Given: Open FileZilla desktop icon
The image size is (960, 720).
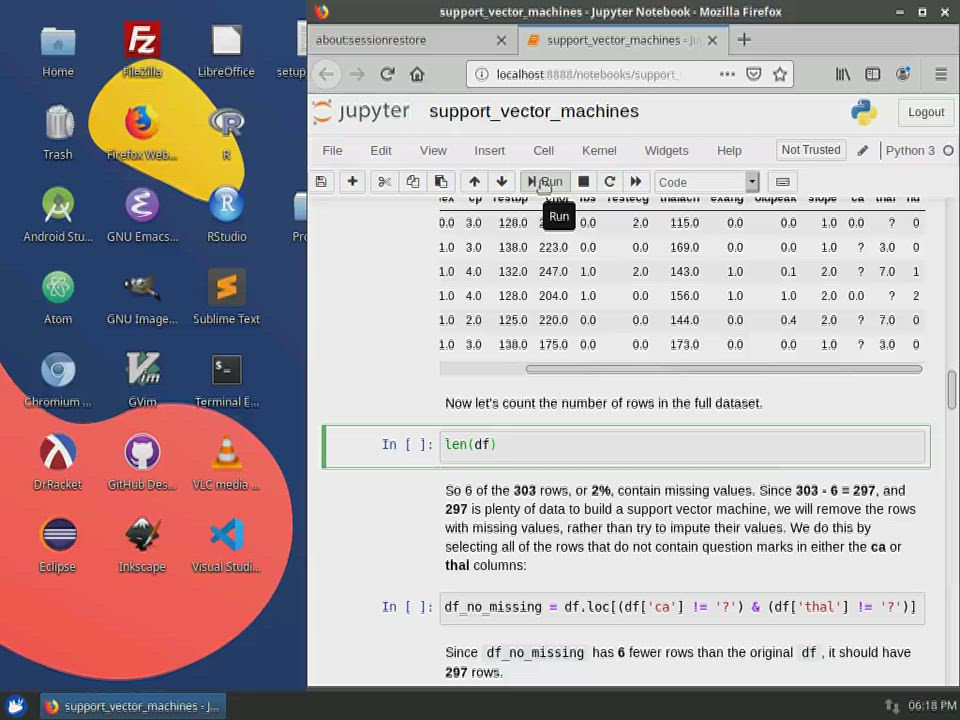Looking at the screenshot, I should [x=142, y=50].
